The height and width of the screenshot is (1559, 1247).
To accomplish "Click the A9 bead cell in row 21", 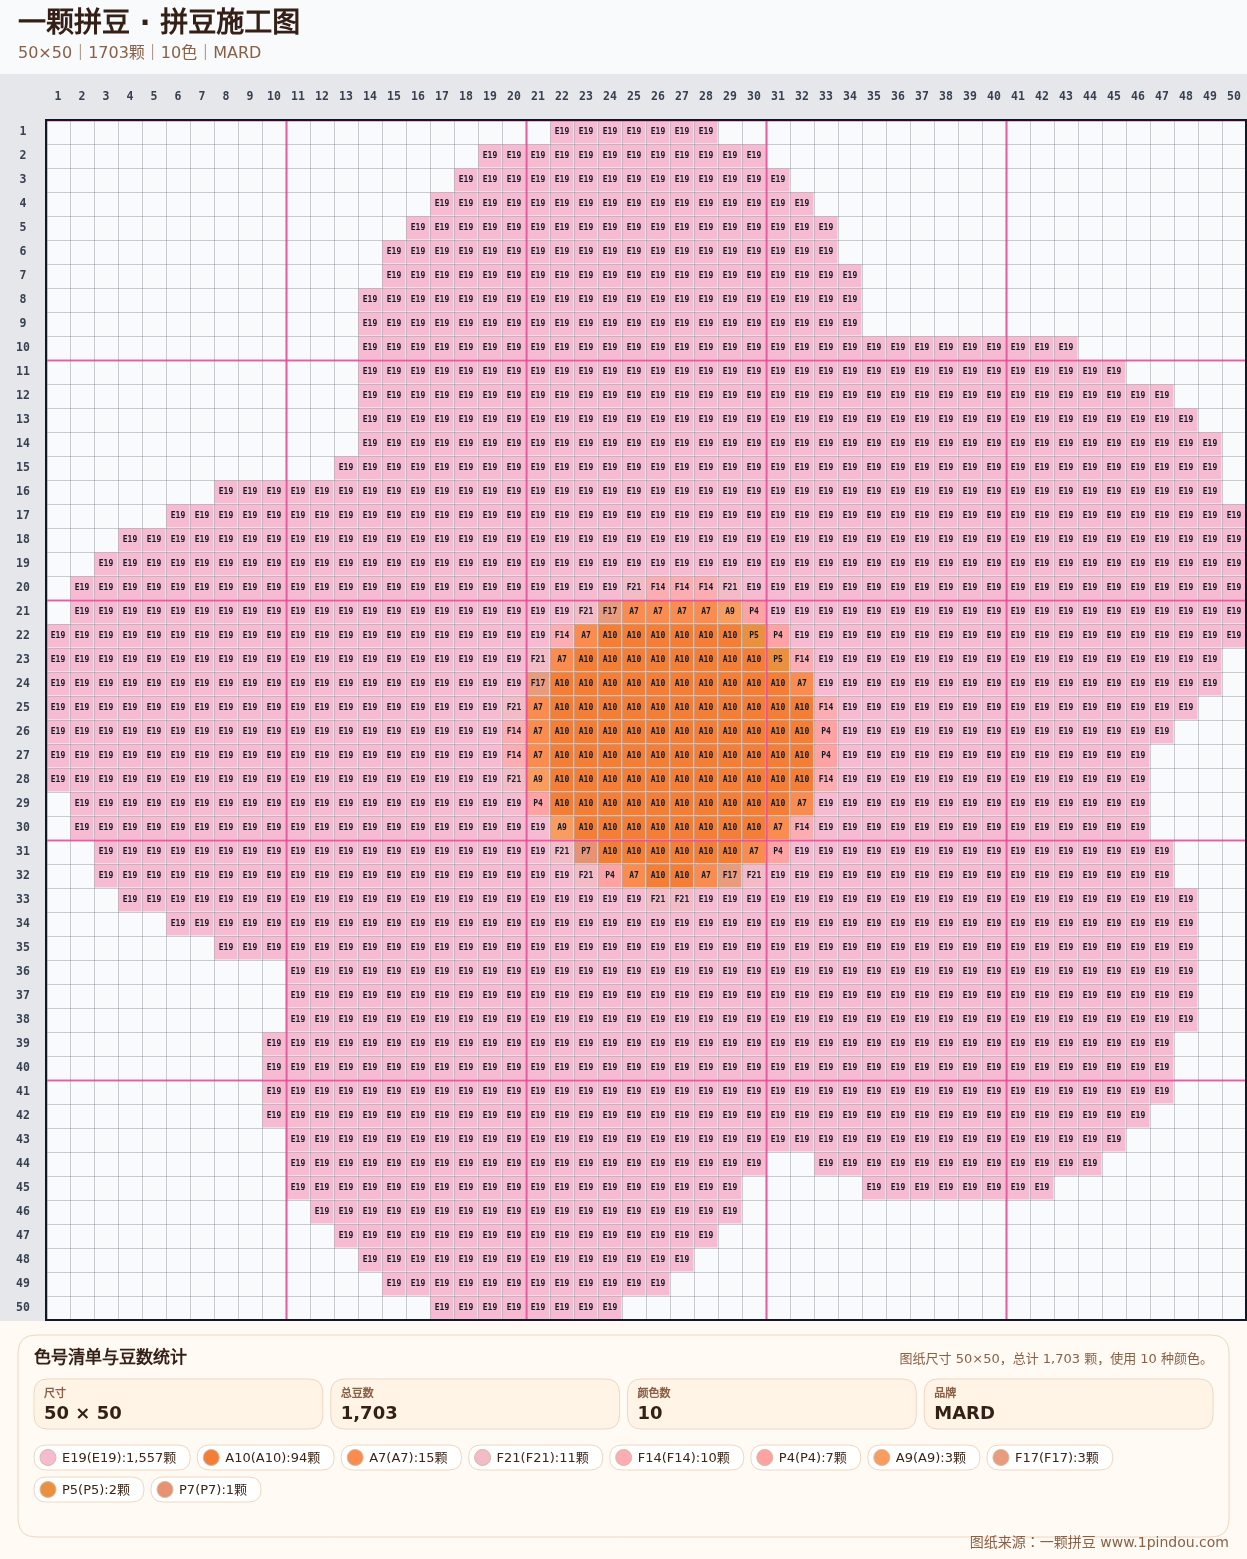I will tap(730, 611).
